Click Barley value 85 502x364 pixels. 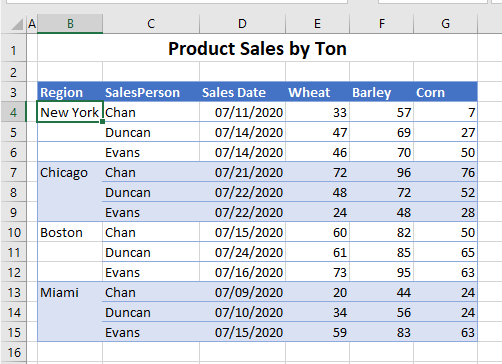(x=381, y=252)
